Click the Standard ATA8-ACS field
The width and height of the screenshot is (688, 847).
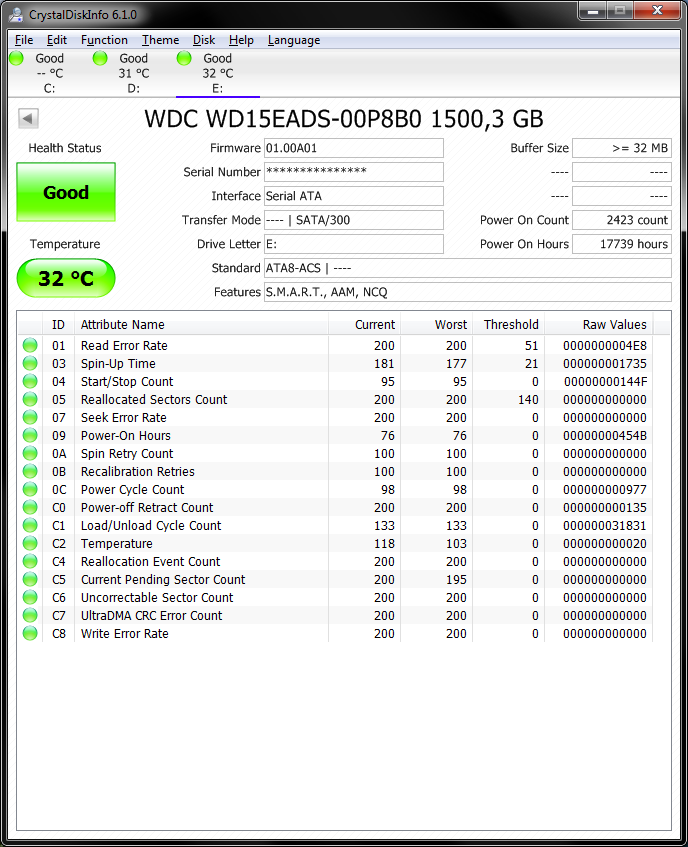click(468, 268)
